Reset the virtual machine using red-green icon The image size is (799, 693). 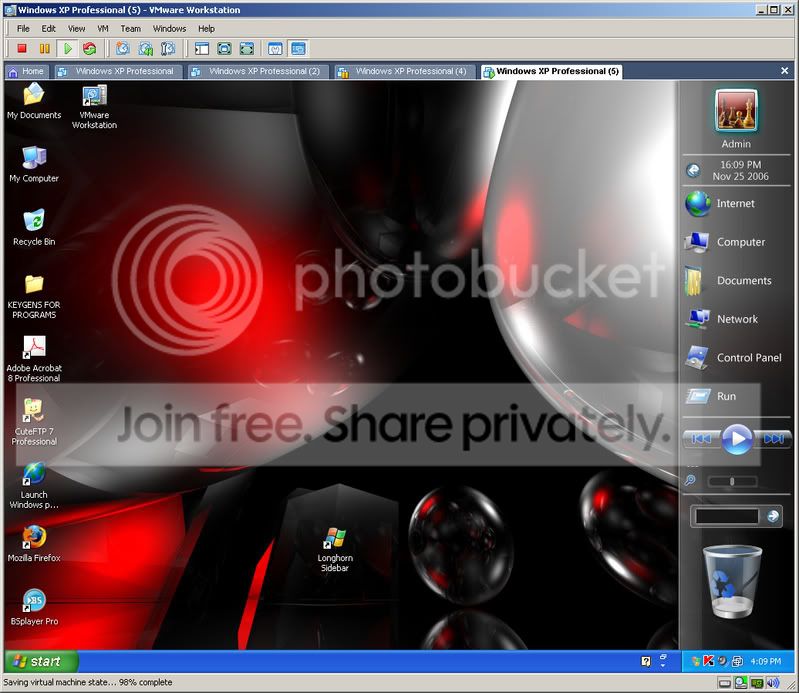pyautogui.click(x=90, y=48)
